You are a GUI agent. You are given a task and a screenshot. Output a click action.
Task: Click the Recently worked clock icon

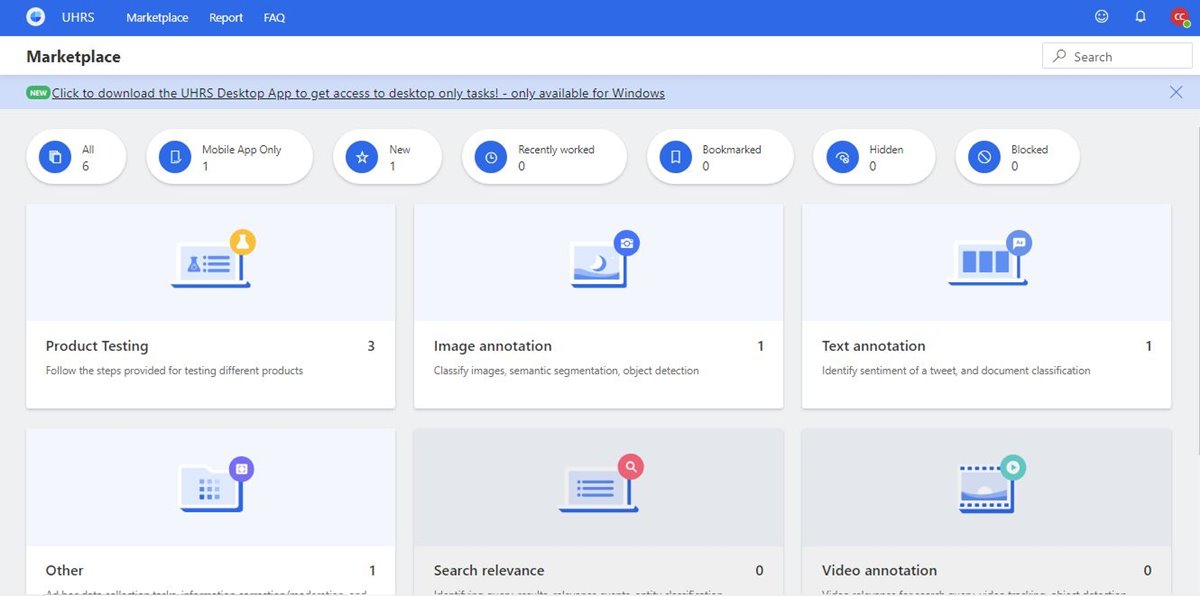tap(491, 157)
